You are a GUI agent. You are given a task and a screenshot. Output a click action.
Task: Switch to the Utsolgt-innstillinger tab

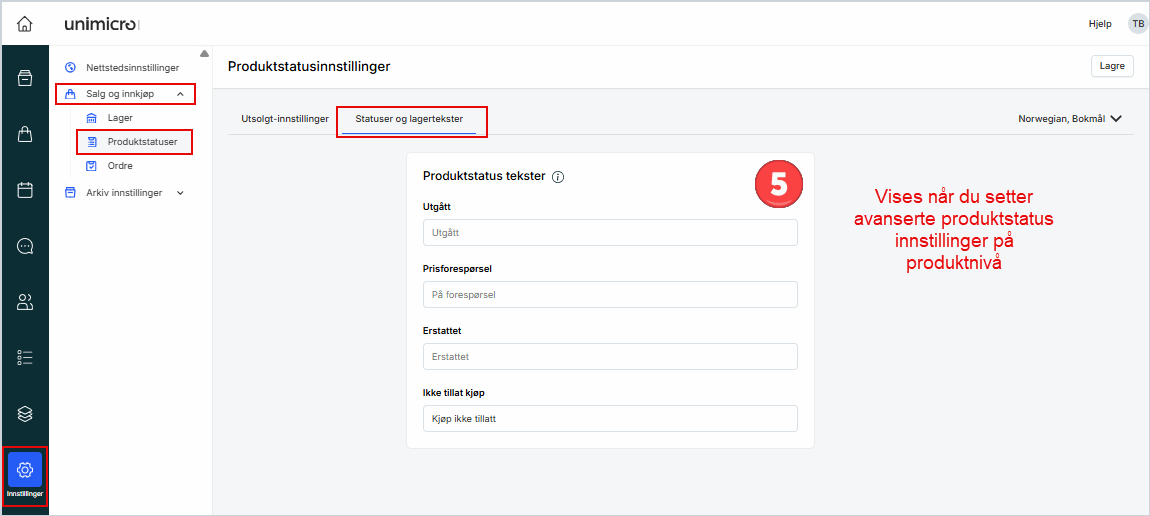285,119
